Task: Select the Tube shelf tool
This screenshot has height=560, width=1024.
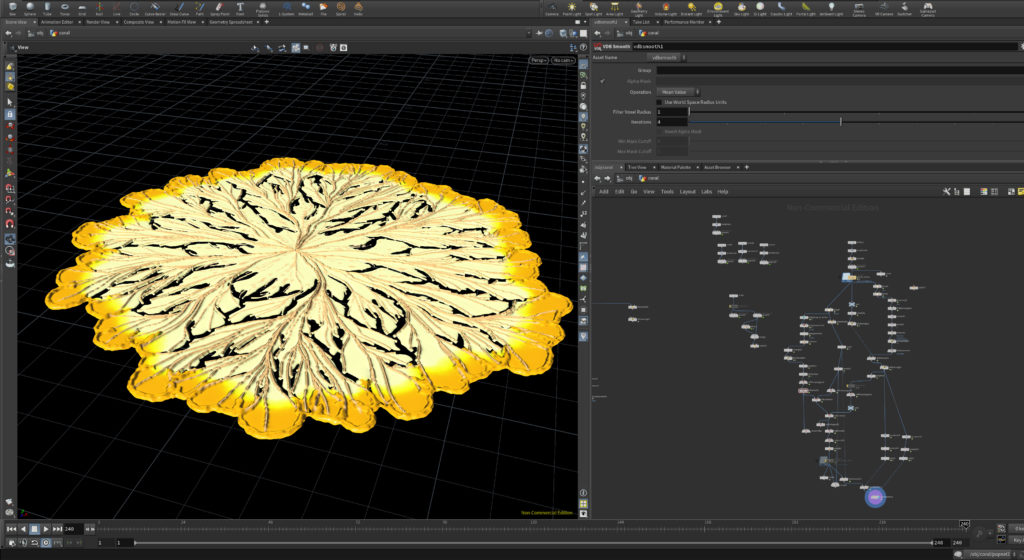Action: pos(47,8)
